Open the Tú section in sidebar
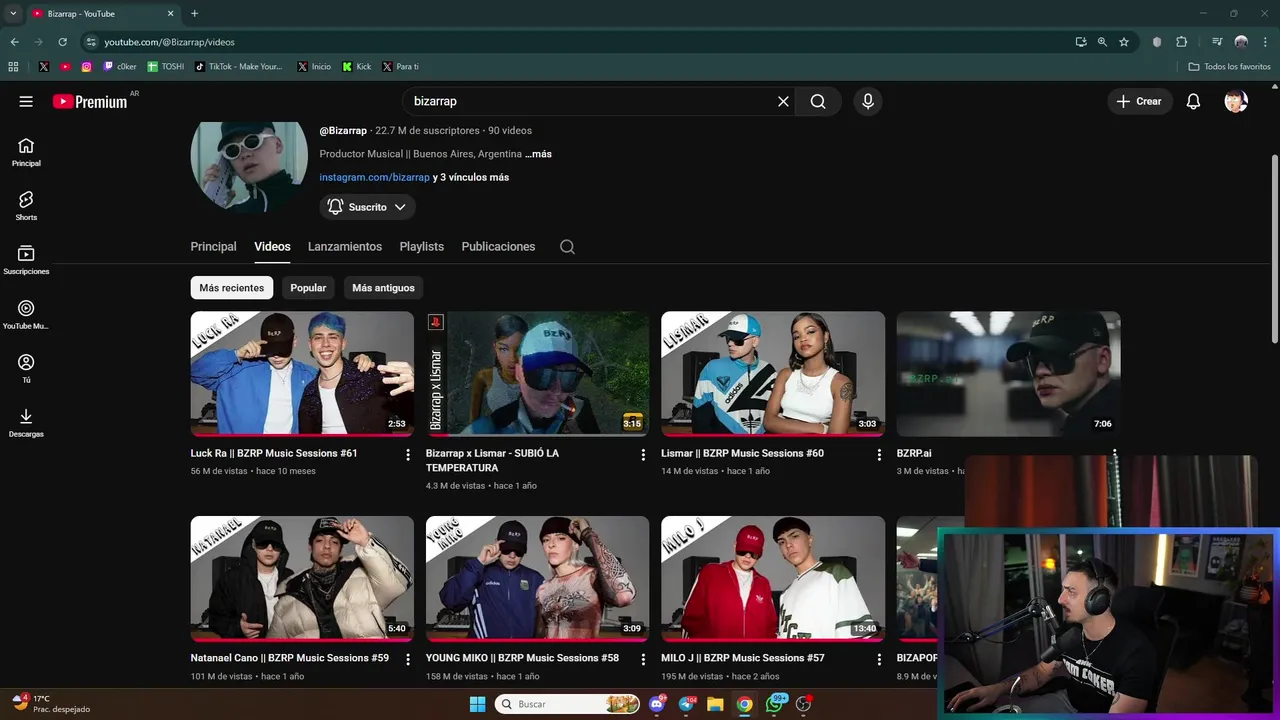This screenshot has width=1280, height=720. (x=26, y=369)
